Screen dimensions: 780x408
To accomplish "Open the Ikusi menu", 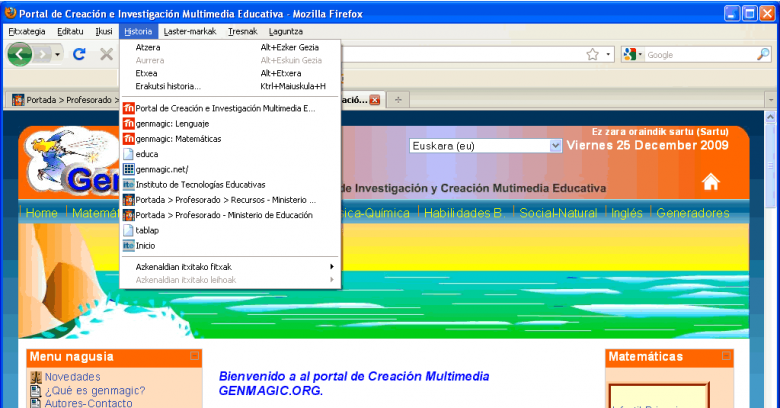I will tap(104, 31).
